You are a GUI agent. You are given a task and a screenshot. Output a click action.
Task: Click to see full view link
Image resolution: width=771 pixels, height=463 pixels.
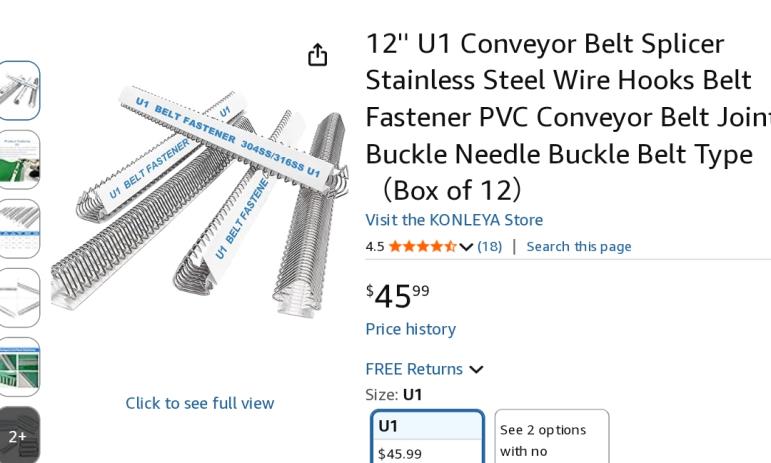[x=199, y=403]
